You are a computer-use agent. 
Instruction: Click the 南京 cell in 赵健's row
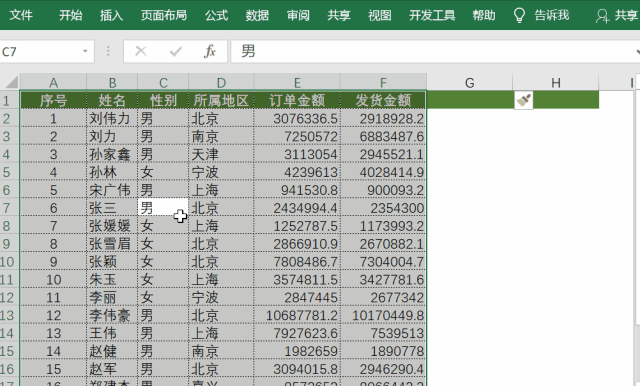tap(221, 351)
